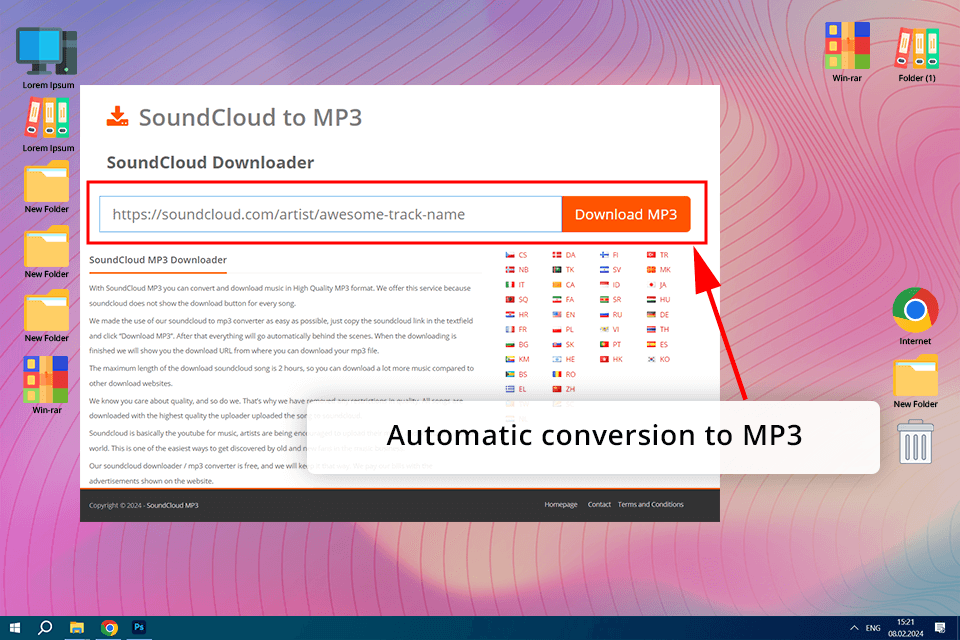960x640 pixels.
Task: Choose the SV language link
Action: (617, 270)
